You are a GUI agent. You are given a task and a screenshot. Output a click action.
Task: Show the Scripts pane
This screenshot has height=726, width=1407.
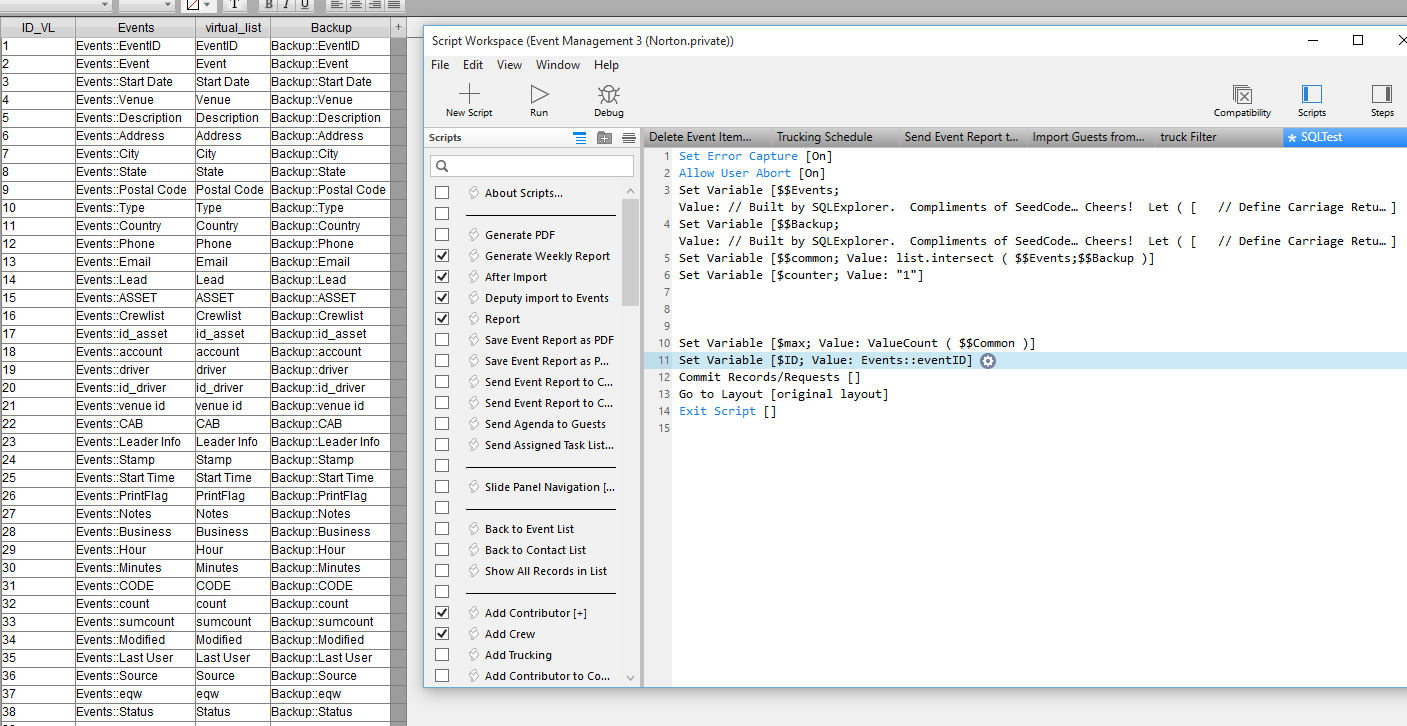pos(1312,94)
